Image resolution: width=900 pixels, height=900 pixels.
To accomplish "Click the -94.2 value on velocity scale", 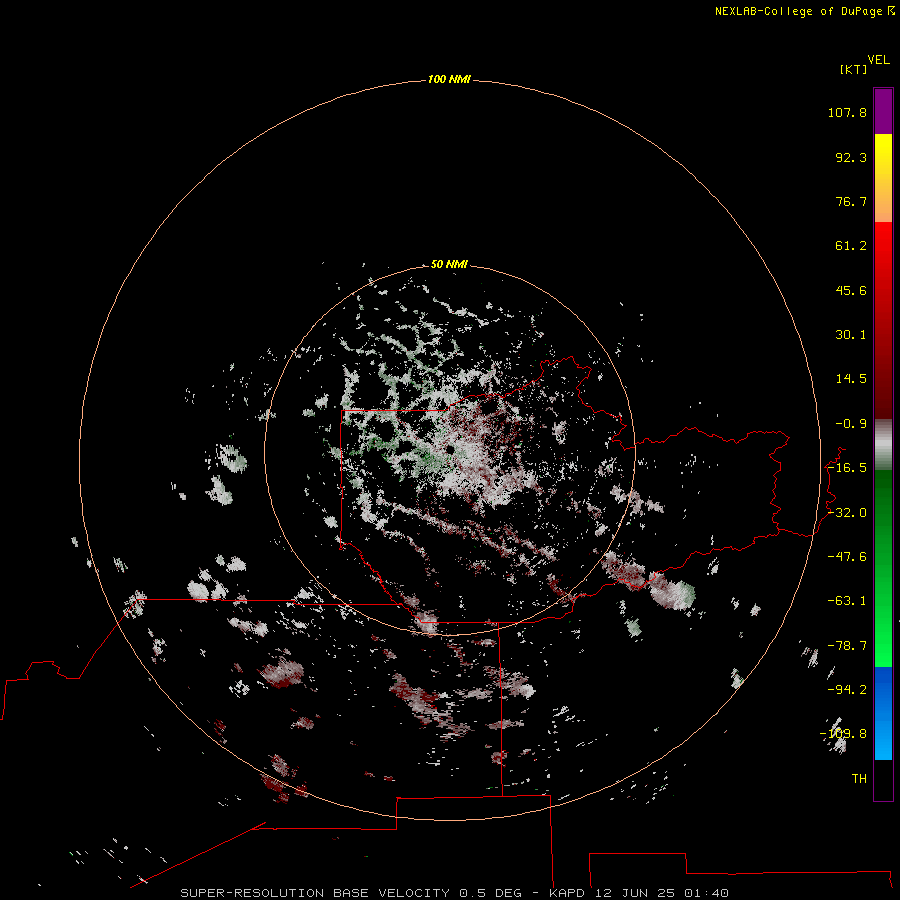I will tap(847, 690).
